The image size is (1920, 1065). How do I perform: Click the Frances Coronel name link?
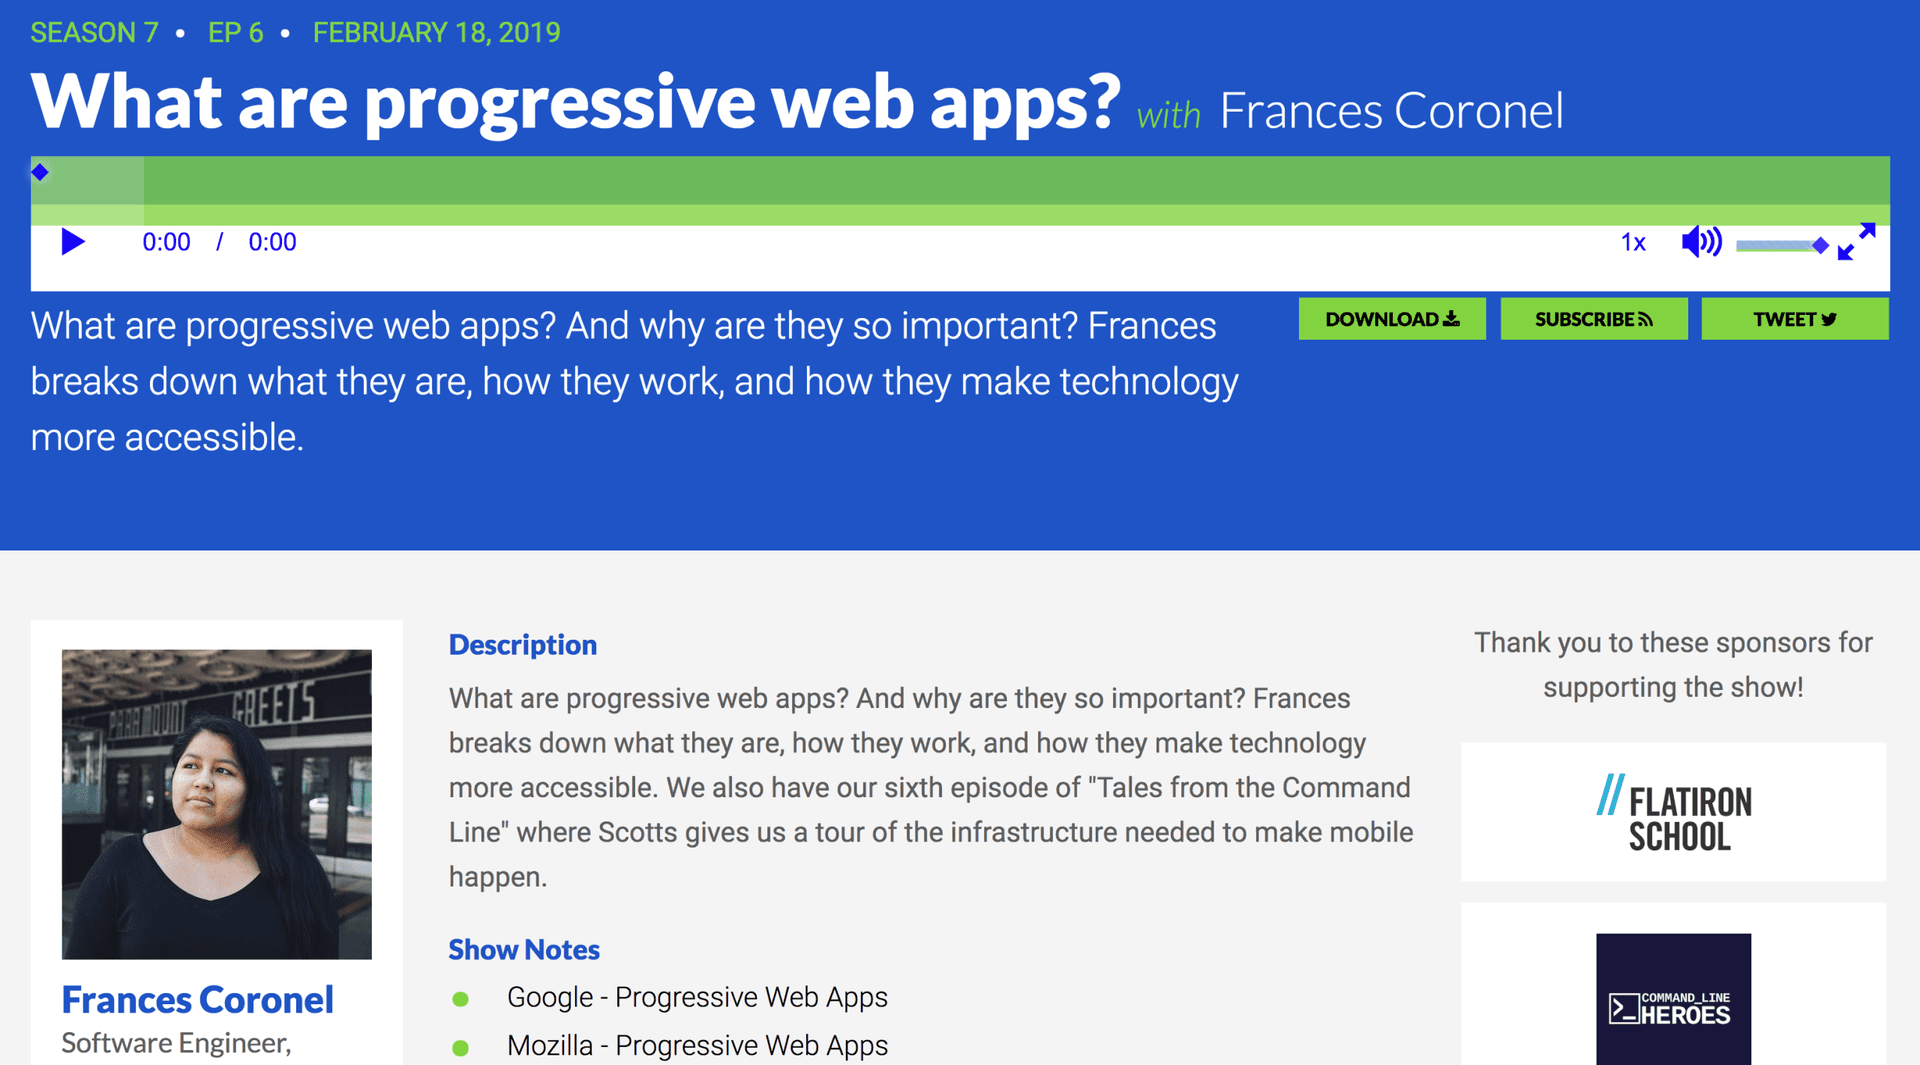(x=197, y=999)
